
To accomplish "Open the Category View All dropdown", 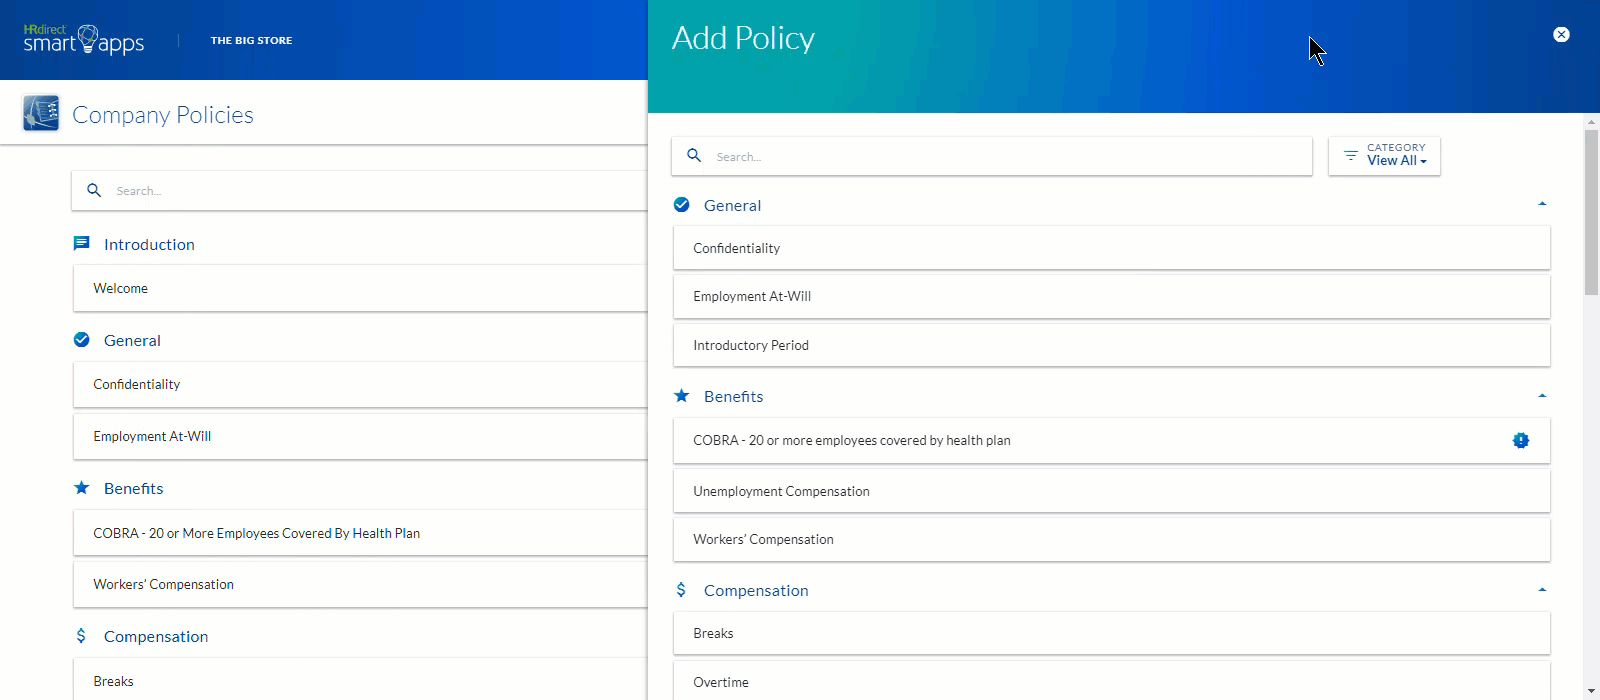I will point(1384,156).
